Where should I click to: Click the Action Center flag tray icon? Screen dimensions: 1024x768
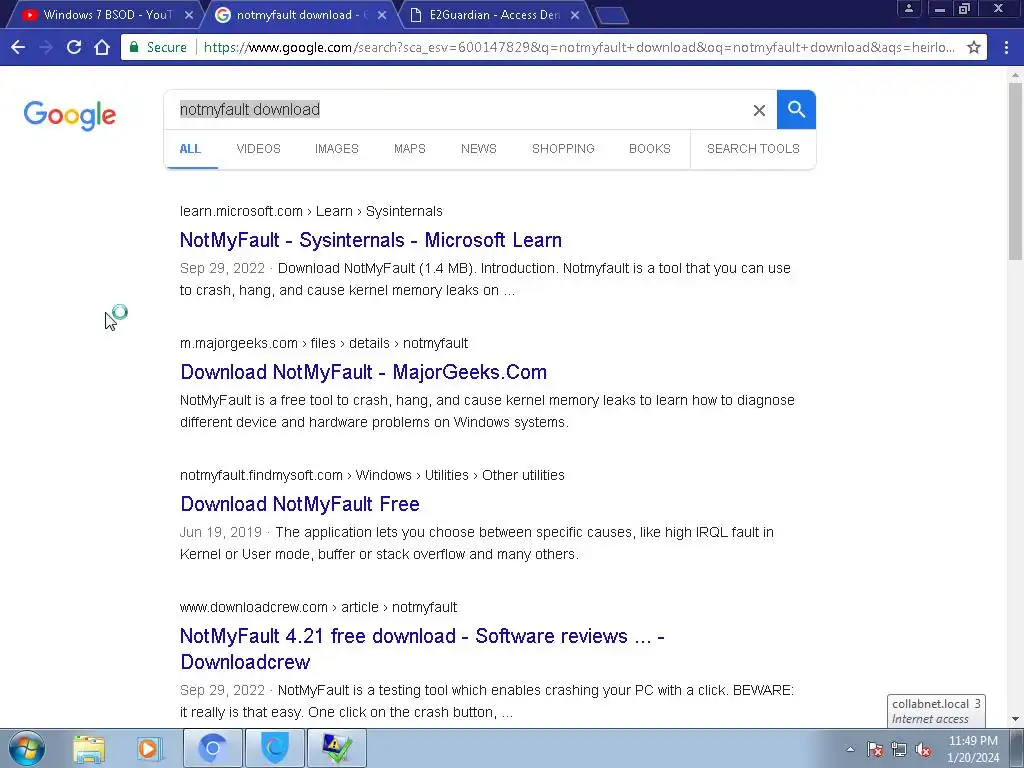tap(874, 749)
